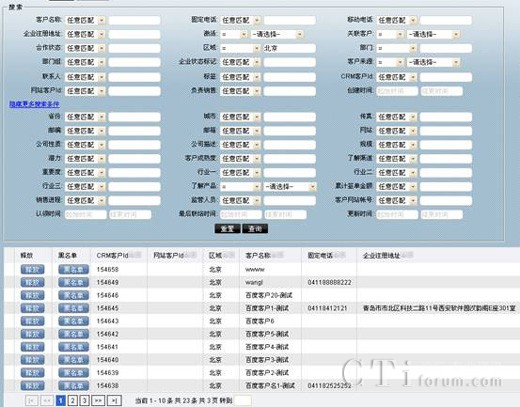Open the 客户名称 match-type dropdown

coord(85,20)
